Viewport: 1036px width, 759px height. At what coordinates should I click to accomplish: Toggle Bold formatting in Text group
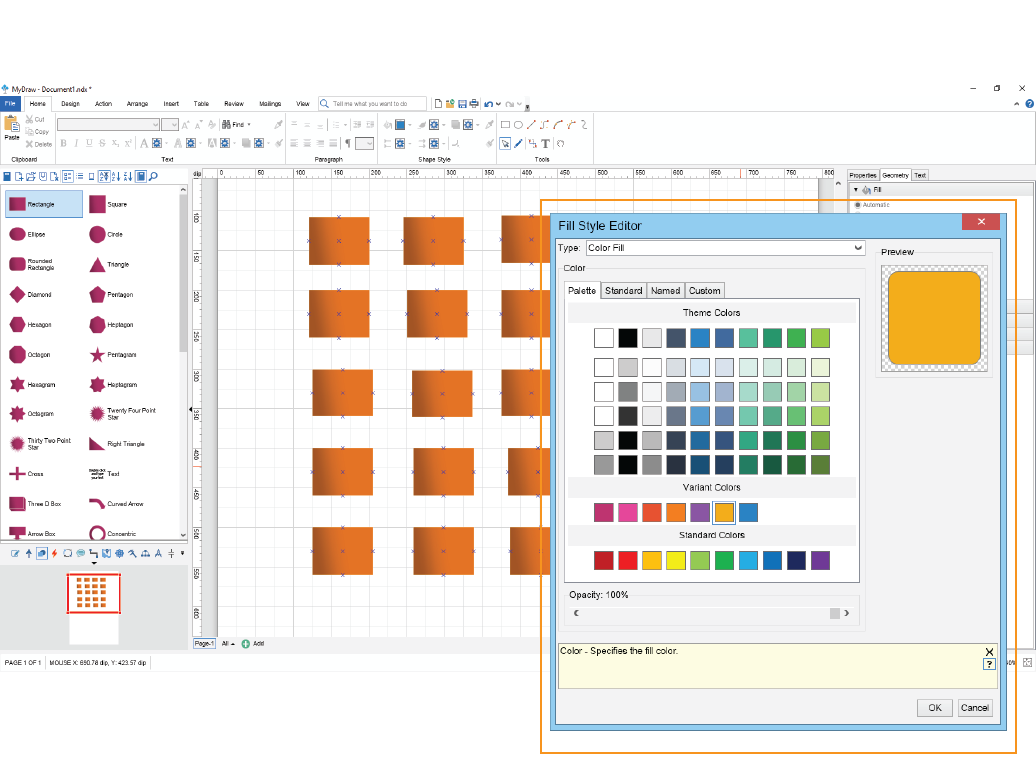pyautogui.click(x=63, y=143)
